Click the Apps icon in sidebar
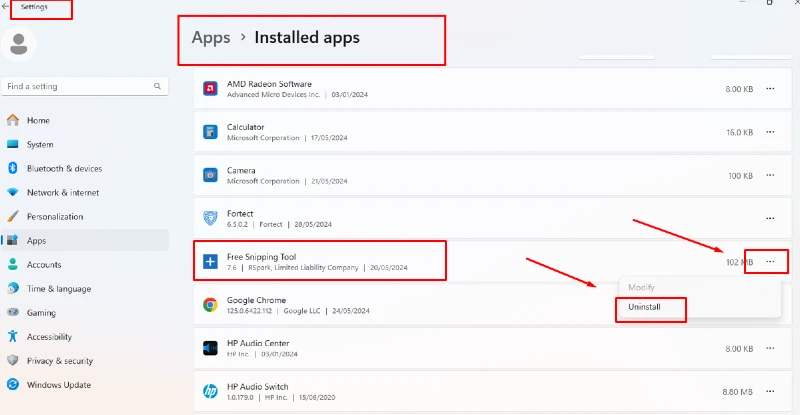This screenshot has height=415, width=800. [x=13, y=240]
